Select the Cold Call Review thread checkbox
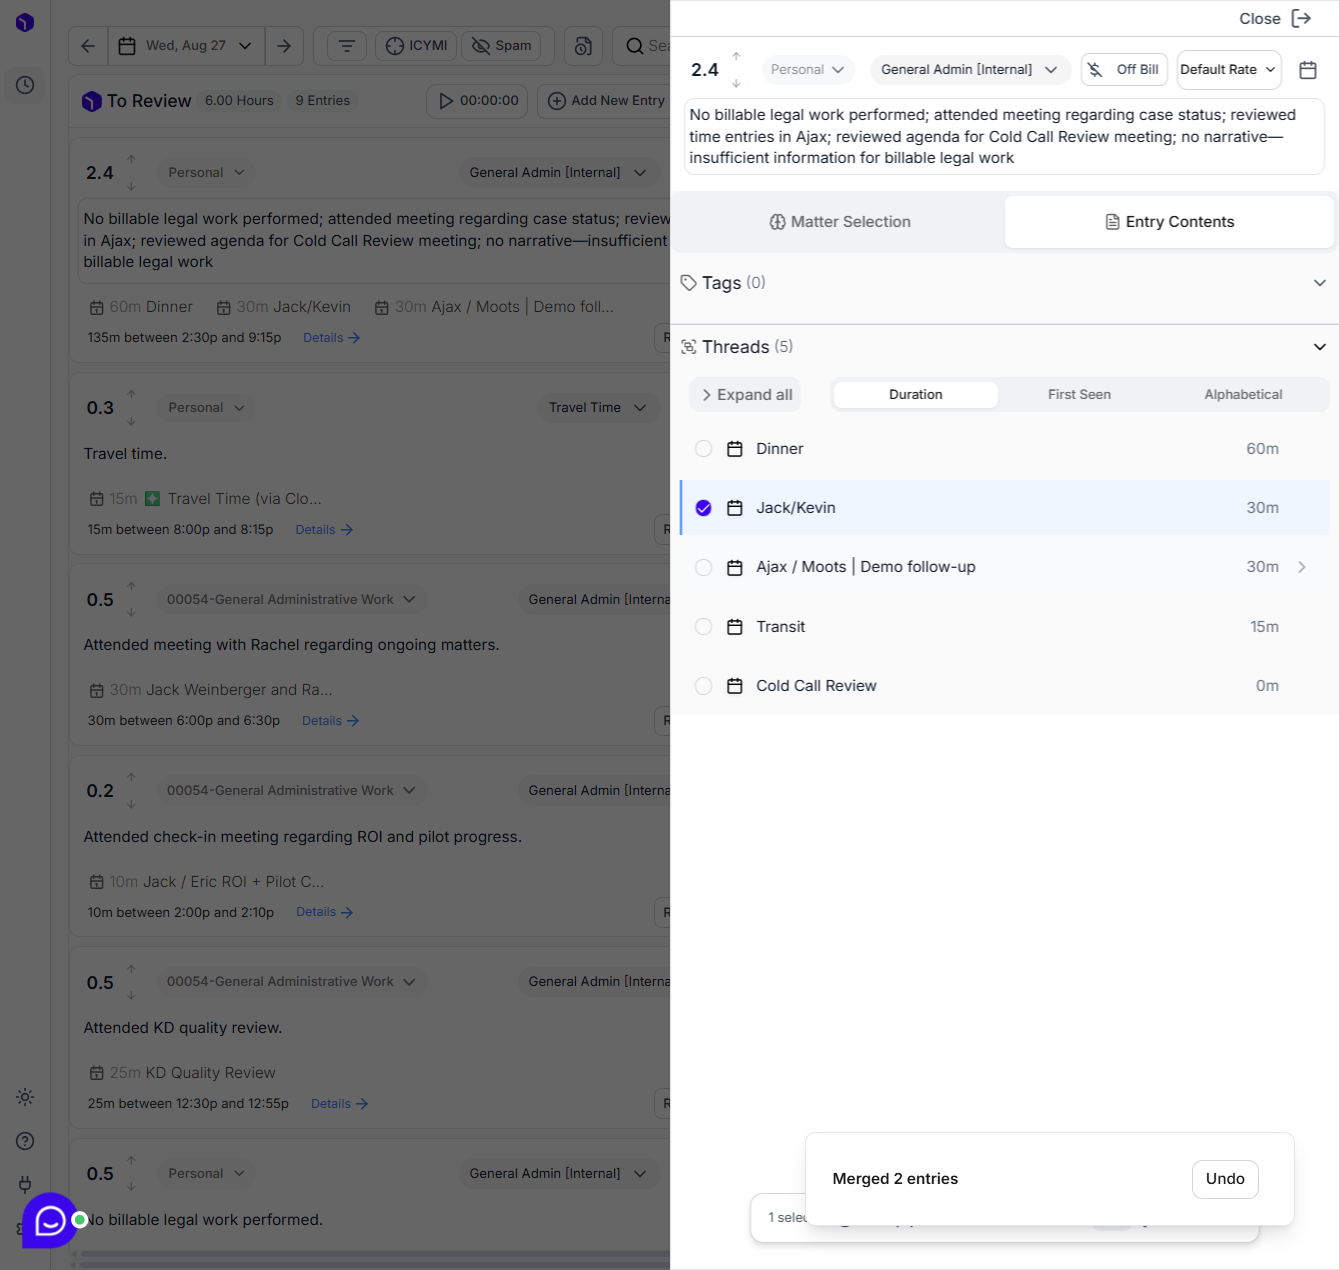This screenshot has width=1339, height=1270. click(704, 686)
